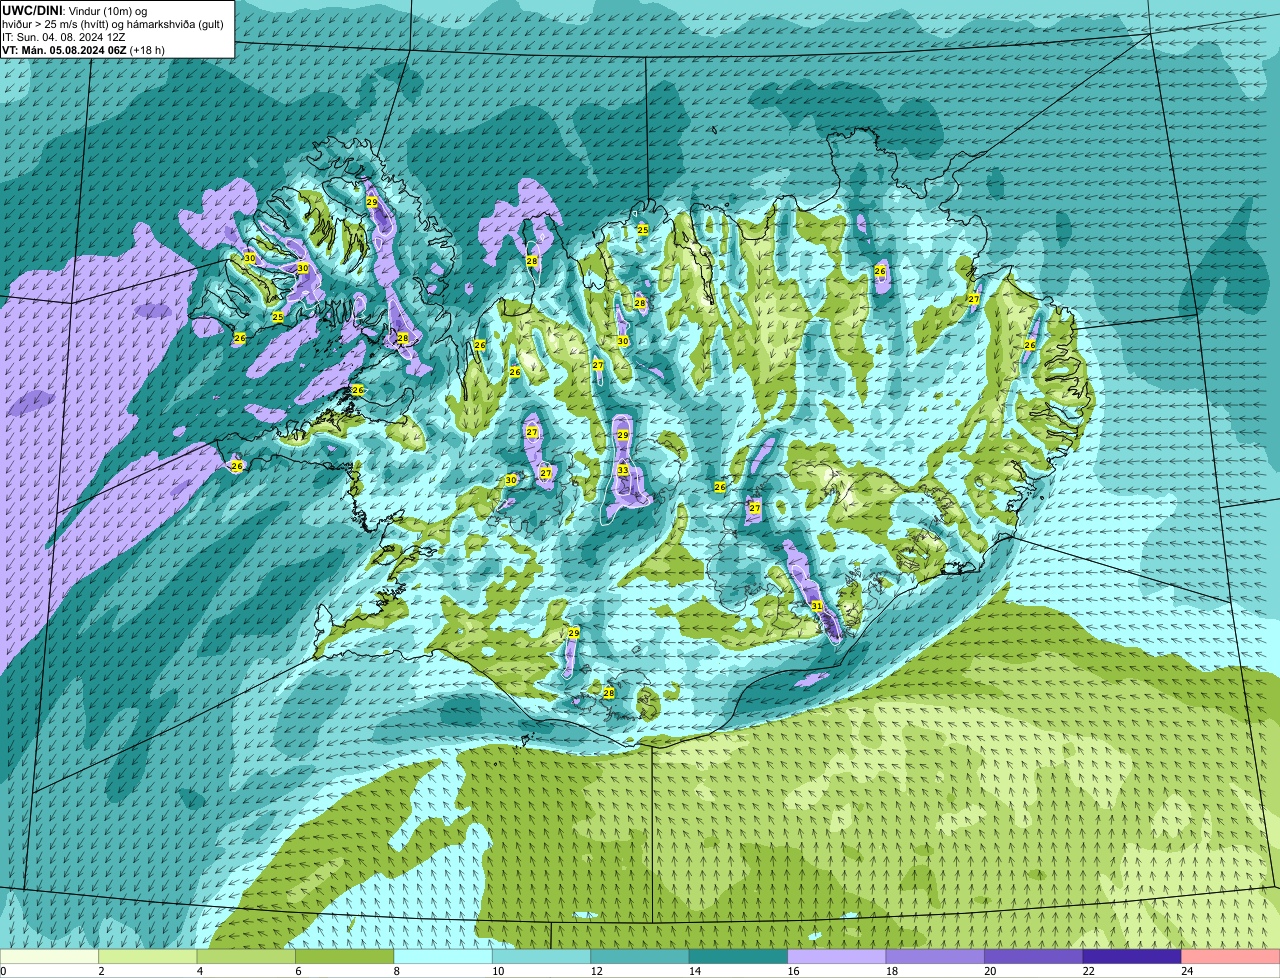
Task: Click the 18–20 m/s purple legend swatch
Action: (935, 957)
